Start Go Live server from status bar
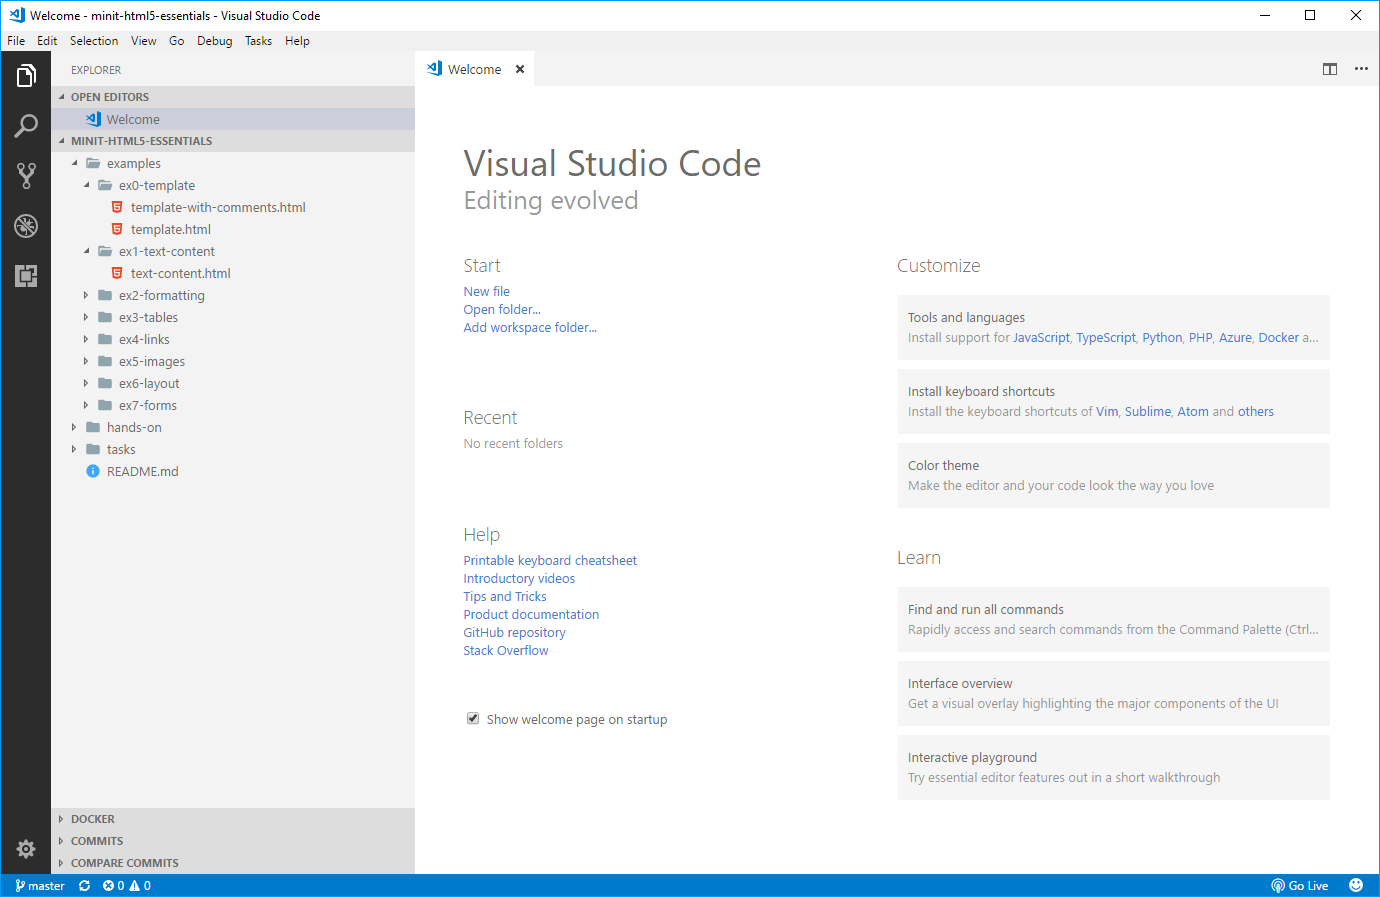Screen dimensions: 1380x897 click(x=1300, y=886)
